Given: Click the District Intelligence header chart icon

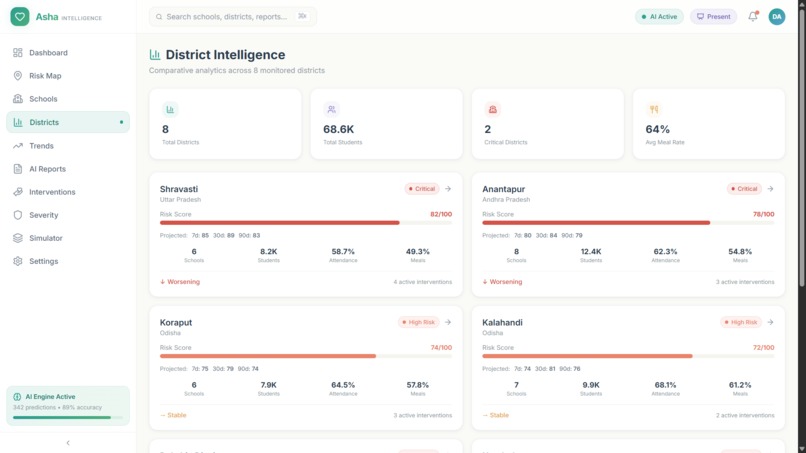Looking at the screenshot, I should click(155, 54).
